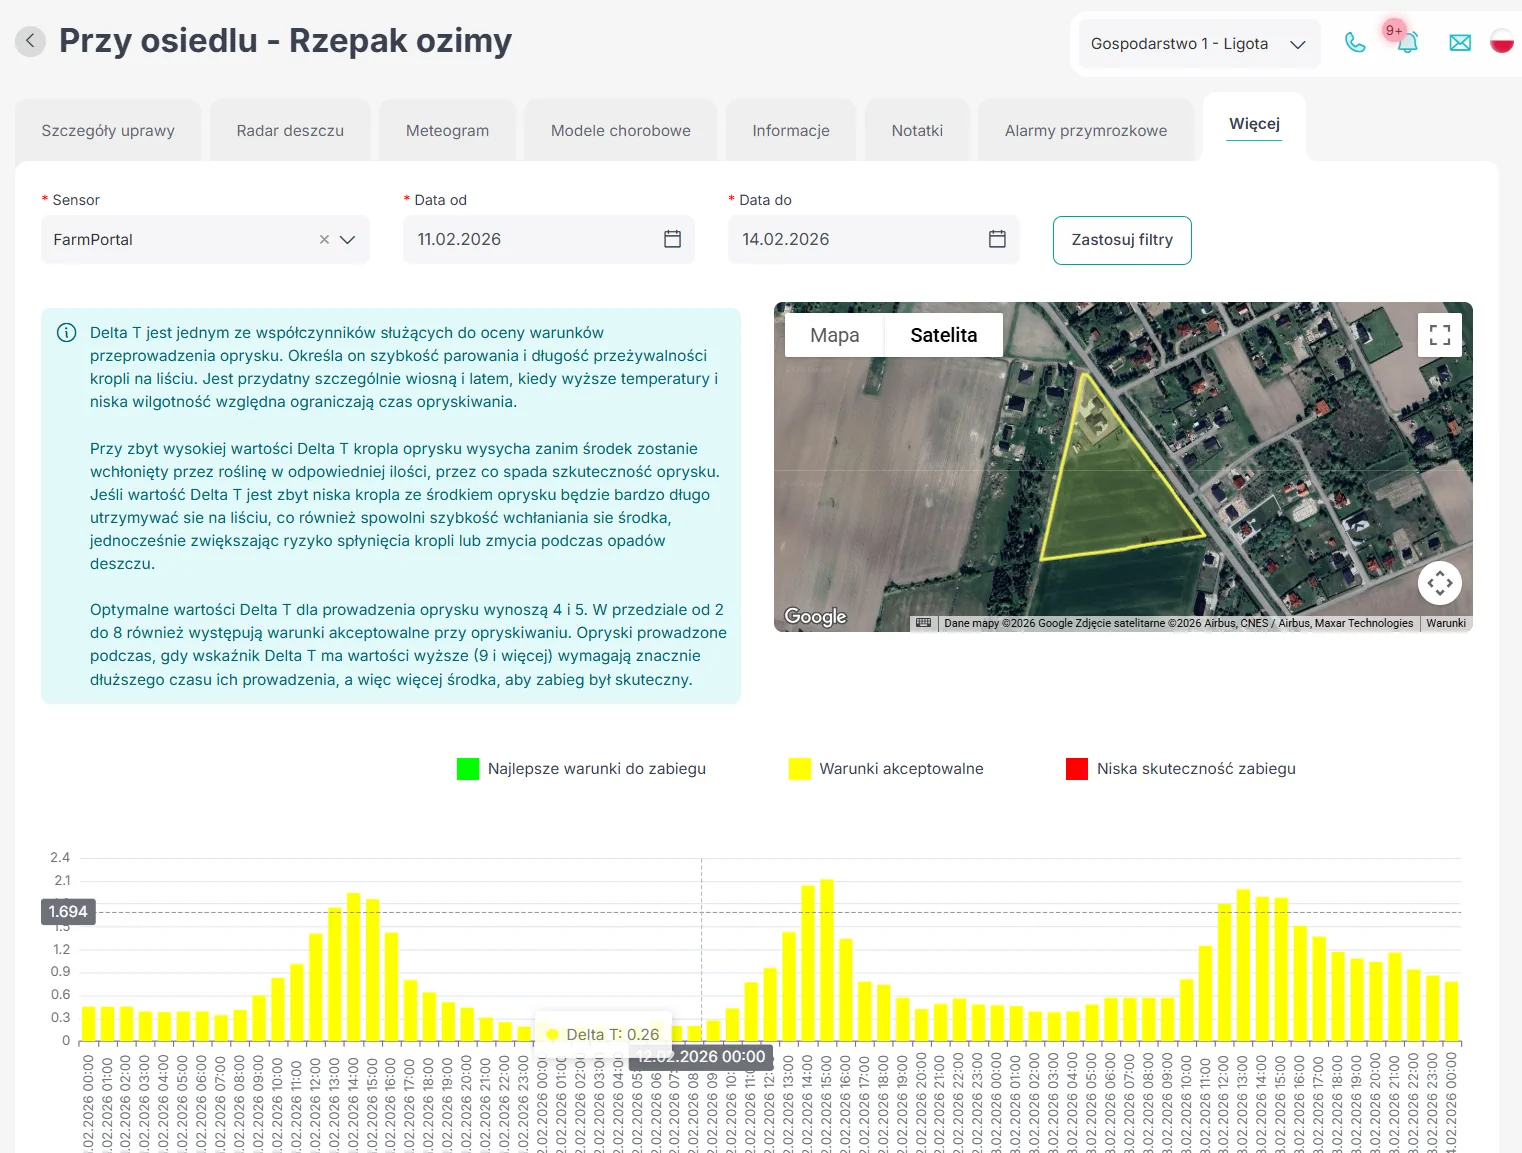Click the Data od date field
This screenshot has height=1153, width=1522.
[x=530, y=240]
